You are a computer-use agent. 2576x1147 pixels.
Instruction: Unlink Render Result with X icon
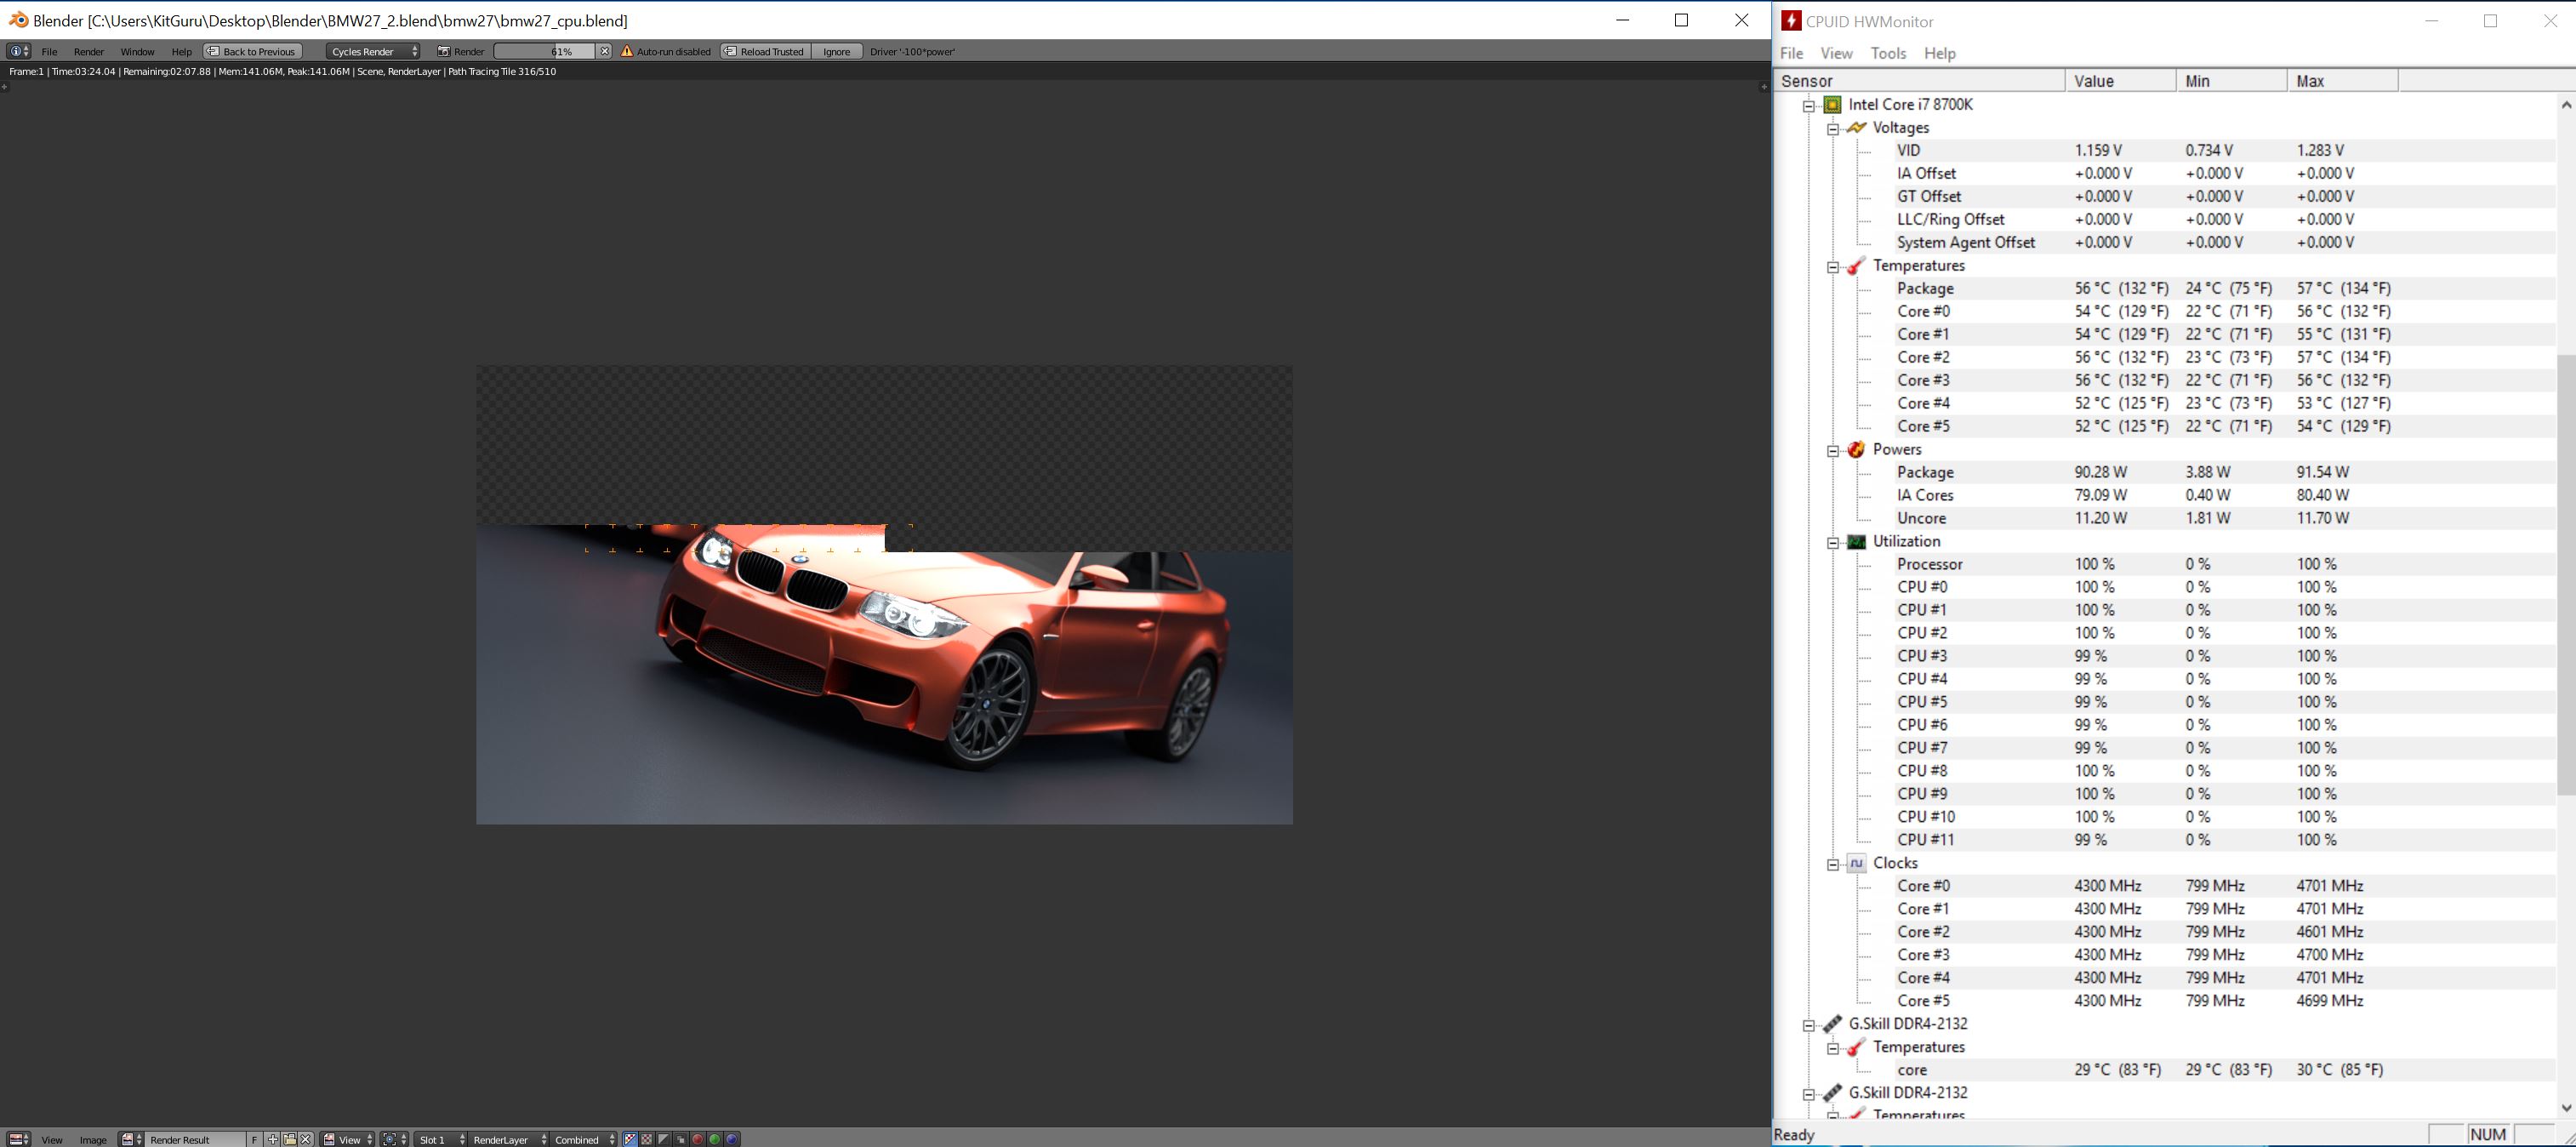(x=306, y=1139)
